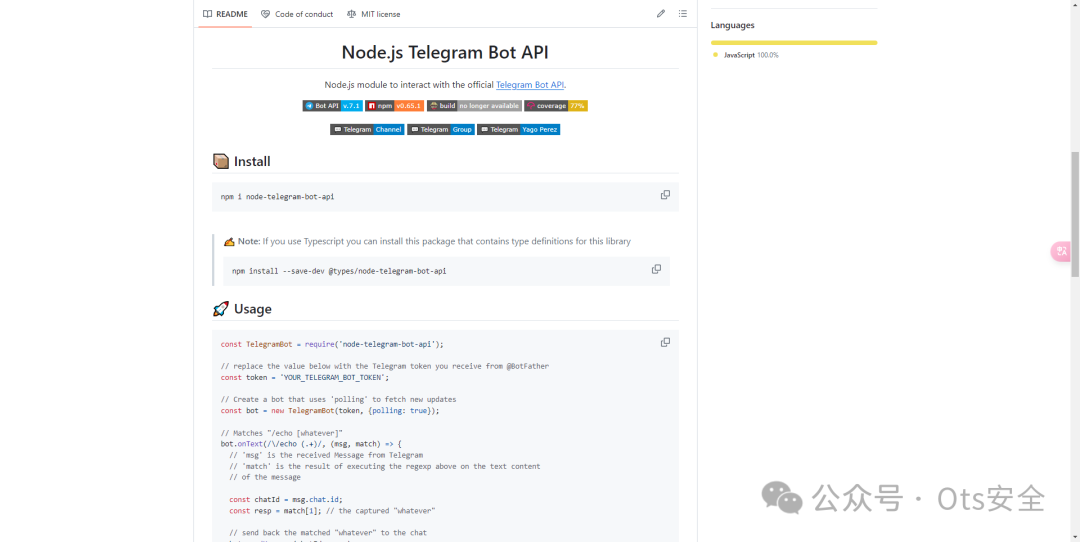The image size is (1080, 542).
Task: Click the Usage heading
Action: pyautogui.click(x=253, y=309)
